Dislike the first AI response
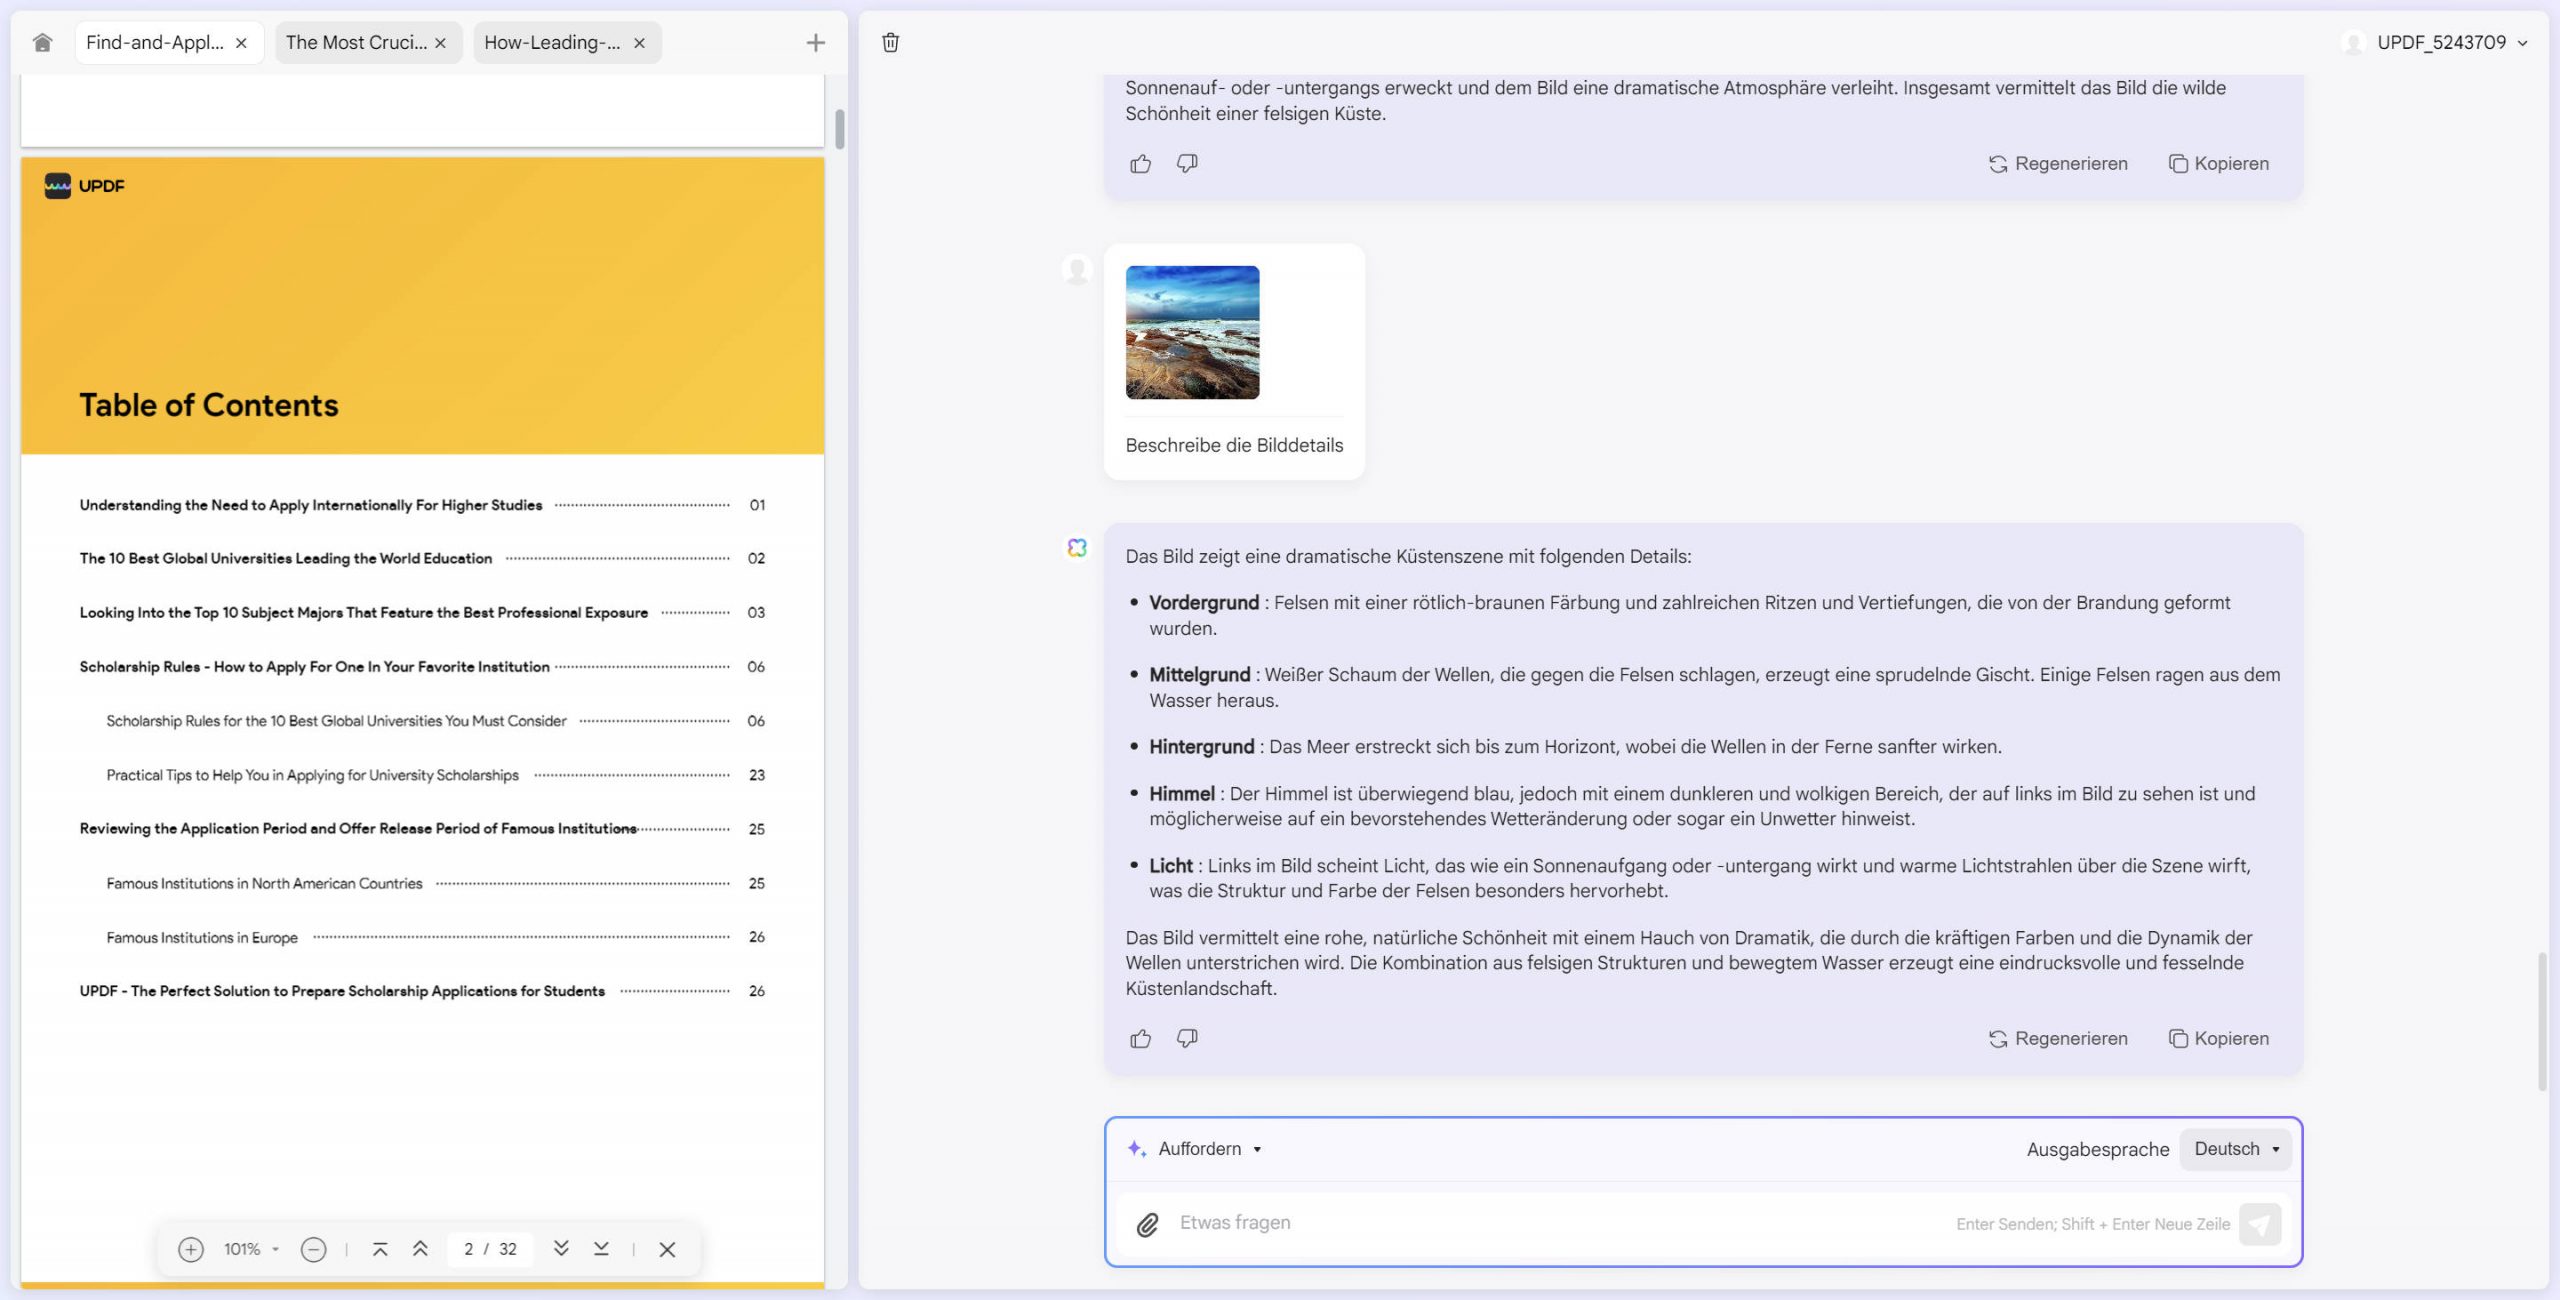The height and width of the screenshot is (1300, 2560). click(1187, 163)
